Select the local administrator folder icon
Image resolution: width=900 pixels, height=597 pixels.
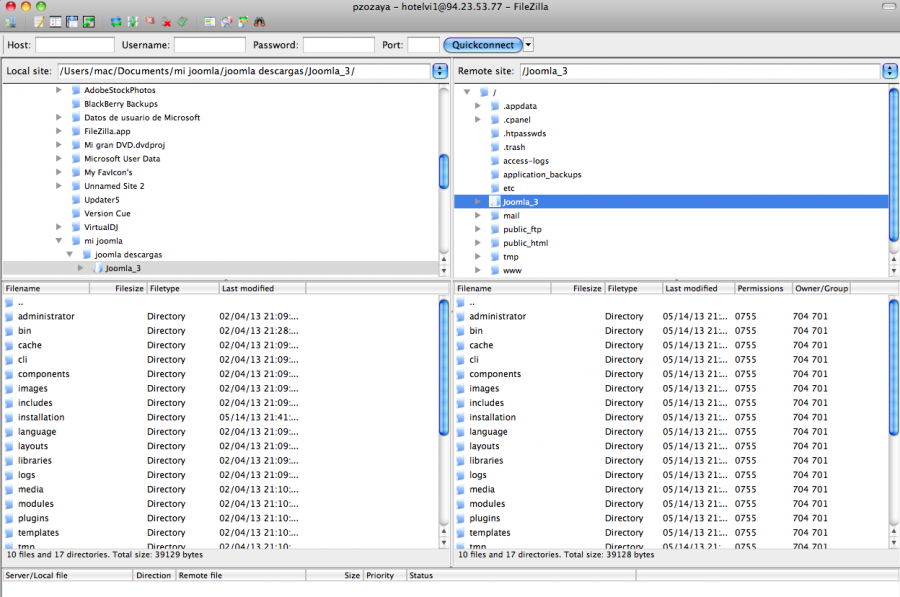(x=9, y=317)
